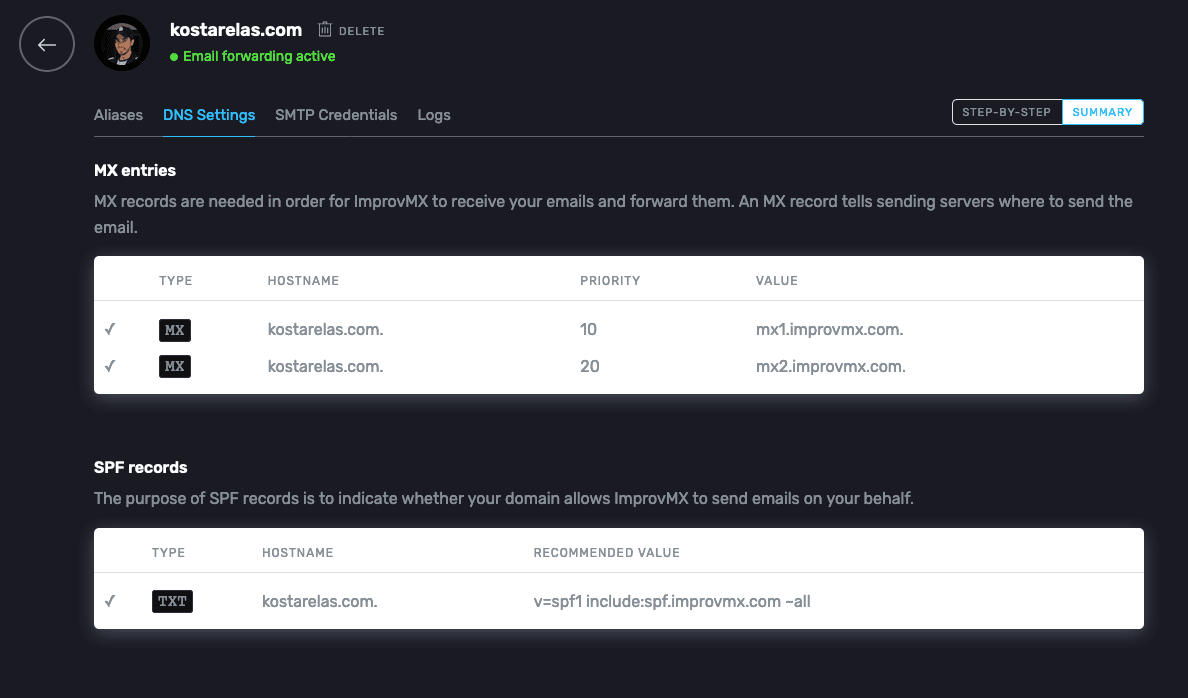Go to the Logs tab
The image size is (1188, 698).
(x=434, y=115)
